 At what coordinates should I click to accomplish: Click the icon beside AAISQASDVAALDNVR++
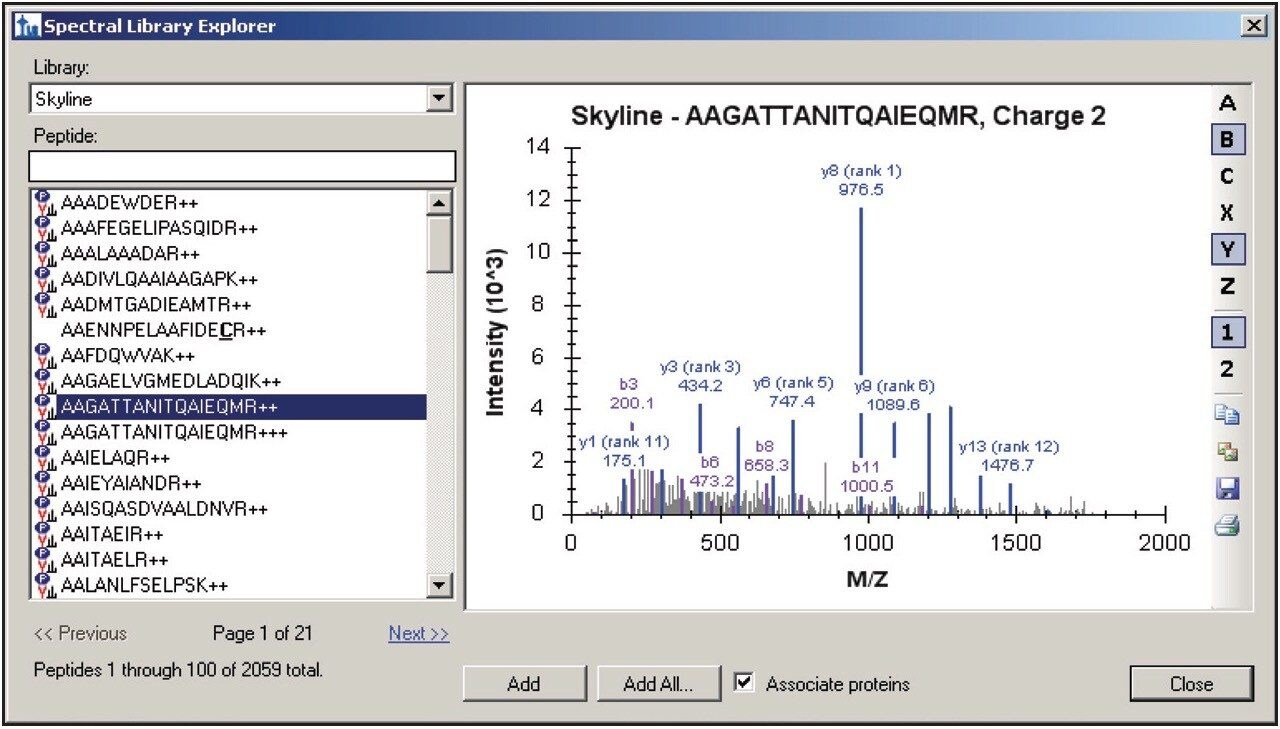pos(45,508)
